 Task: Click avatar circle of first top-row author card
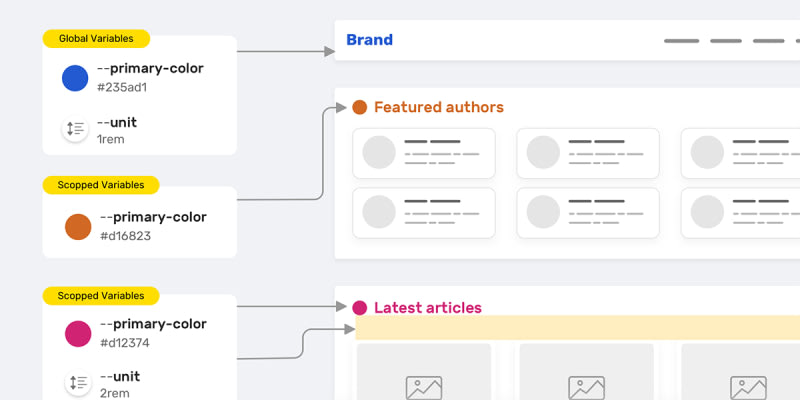point(379,152)
